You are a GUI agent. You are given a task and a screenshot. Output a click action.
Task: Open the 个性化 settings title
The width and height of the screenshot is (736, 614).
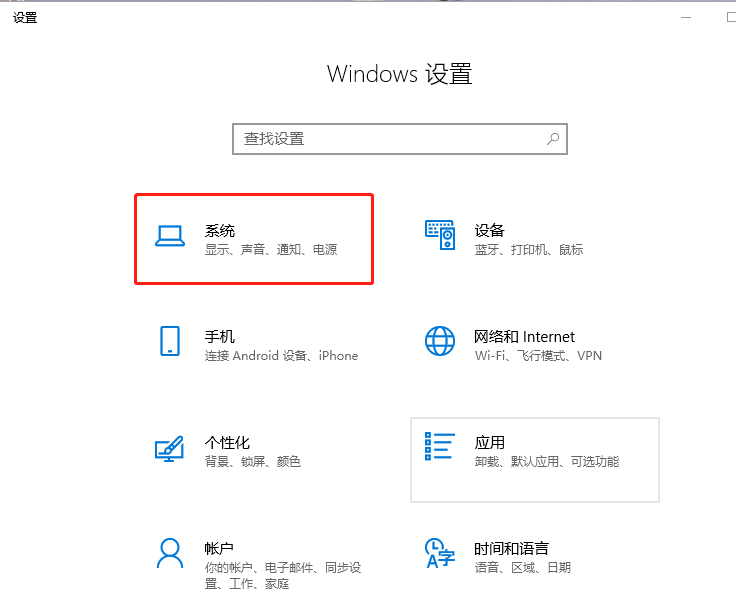point(227,443)
